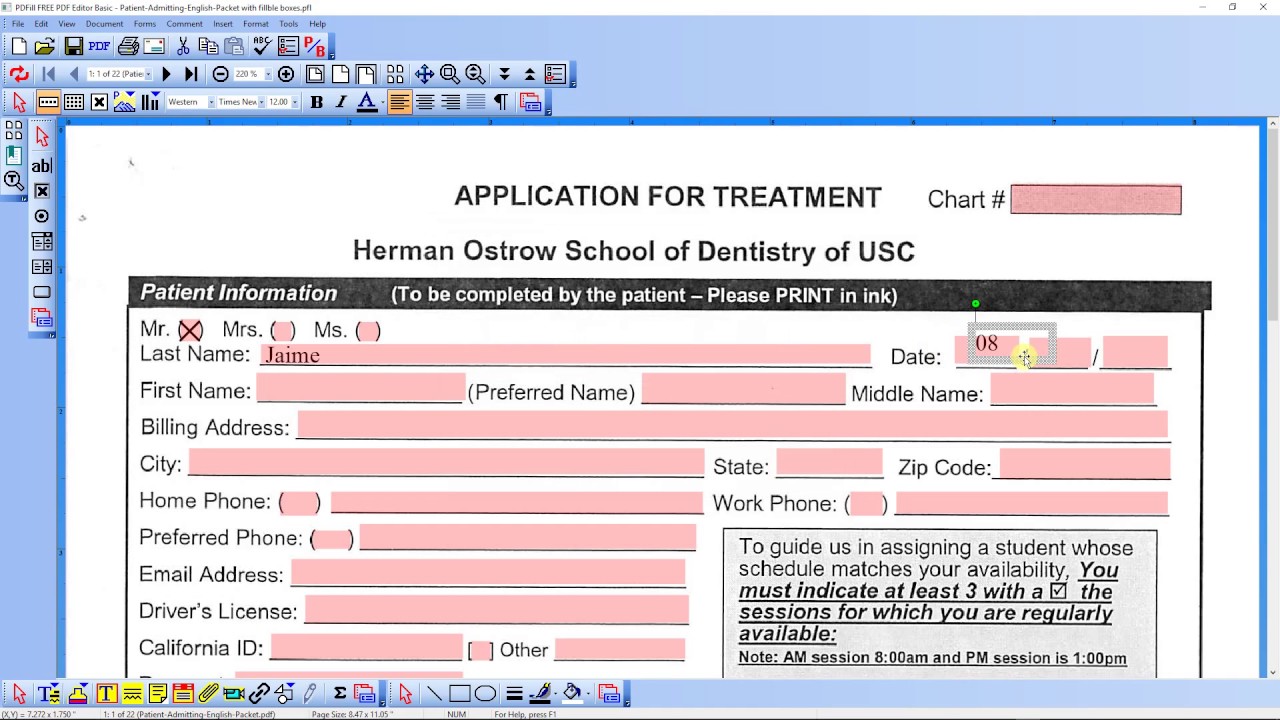Viewport: 1280px width, 720px height.
Task: Check the box beside Other
Action: coord(481,650)
